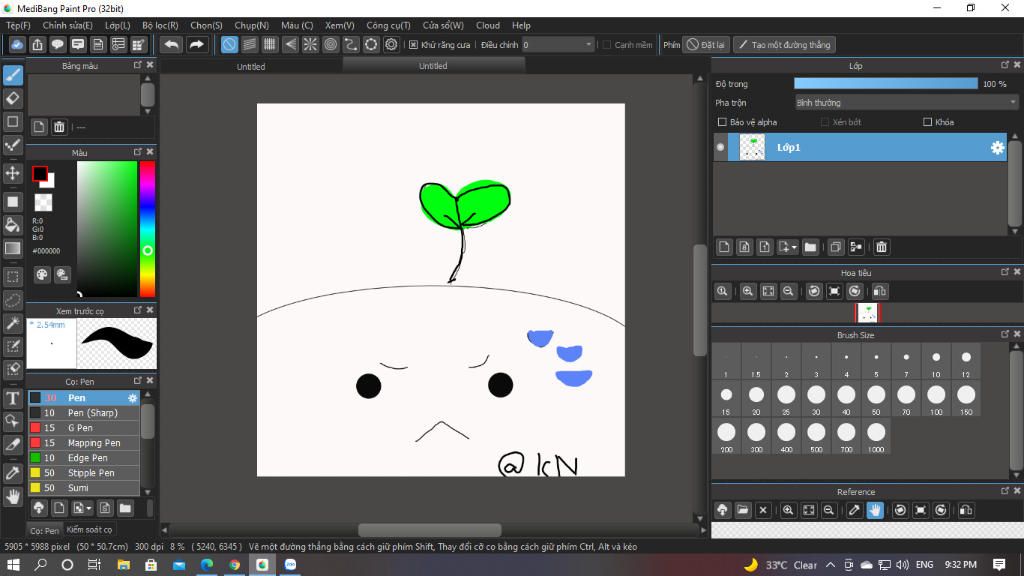Open the Công cụ(T) menu
Image resolution: width=1024 pixels, height=576 pixels.
[388, 25]
